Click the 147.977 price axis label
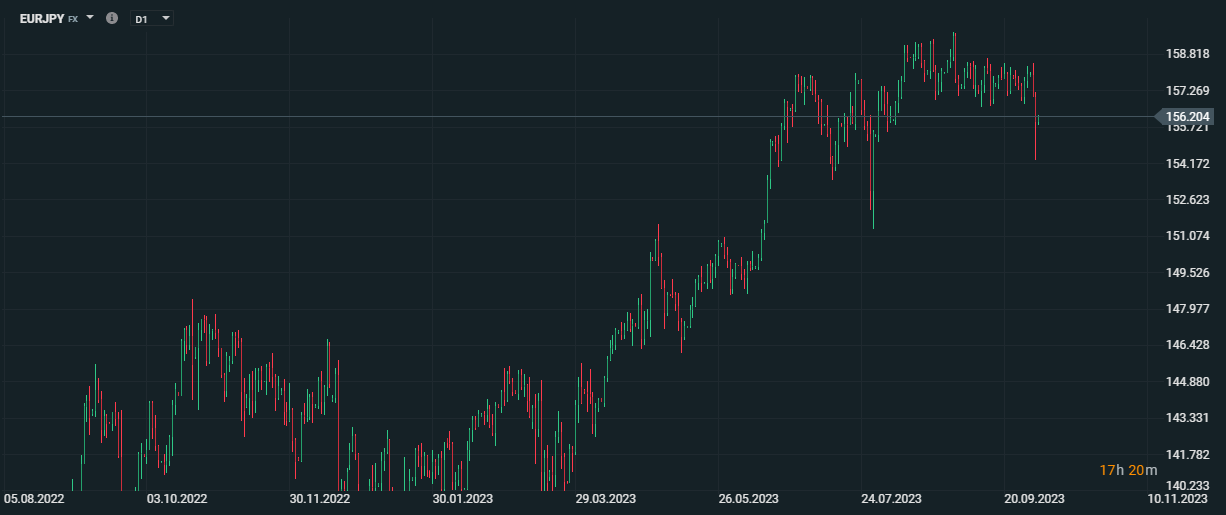 tap(1187, 308)
